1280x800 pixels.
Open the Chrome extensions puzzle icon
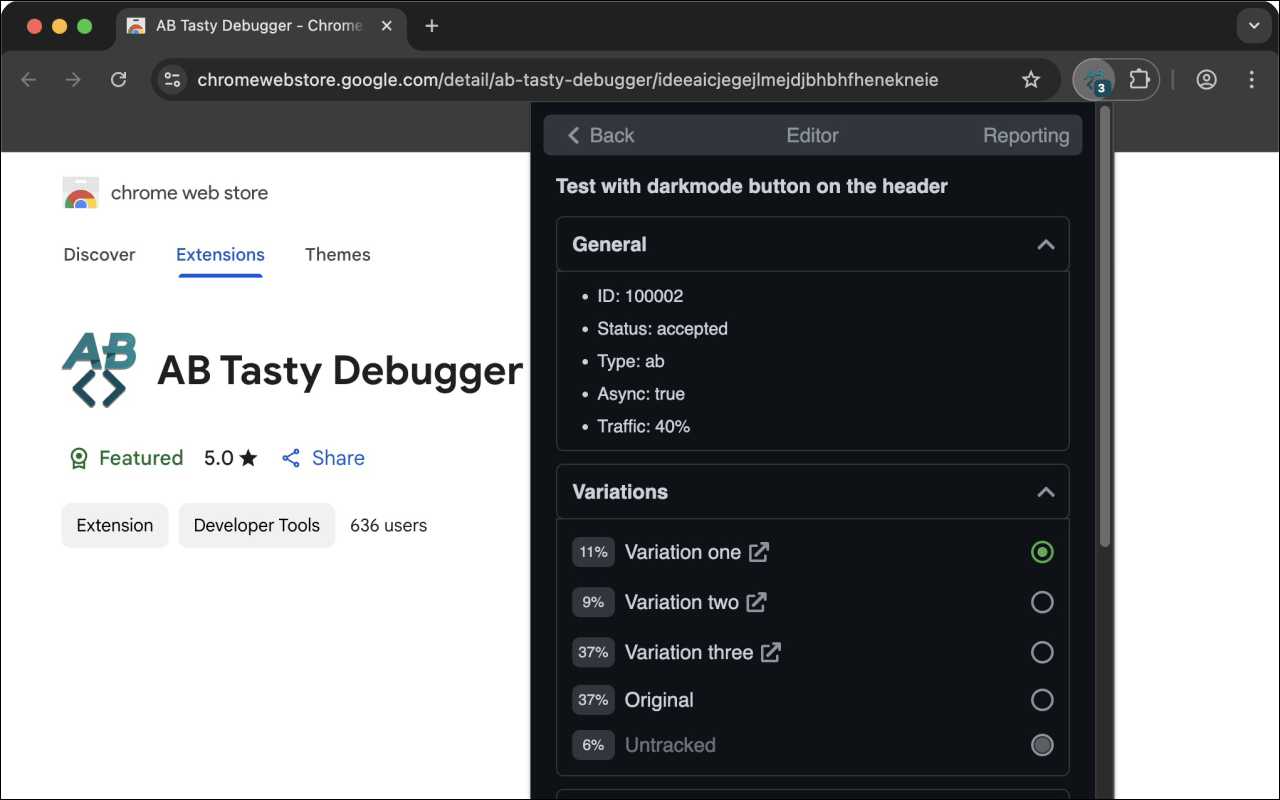(x=1139, y=79)
